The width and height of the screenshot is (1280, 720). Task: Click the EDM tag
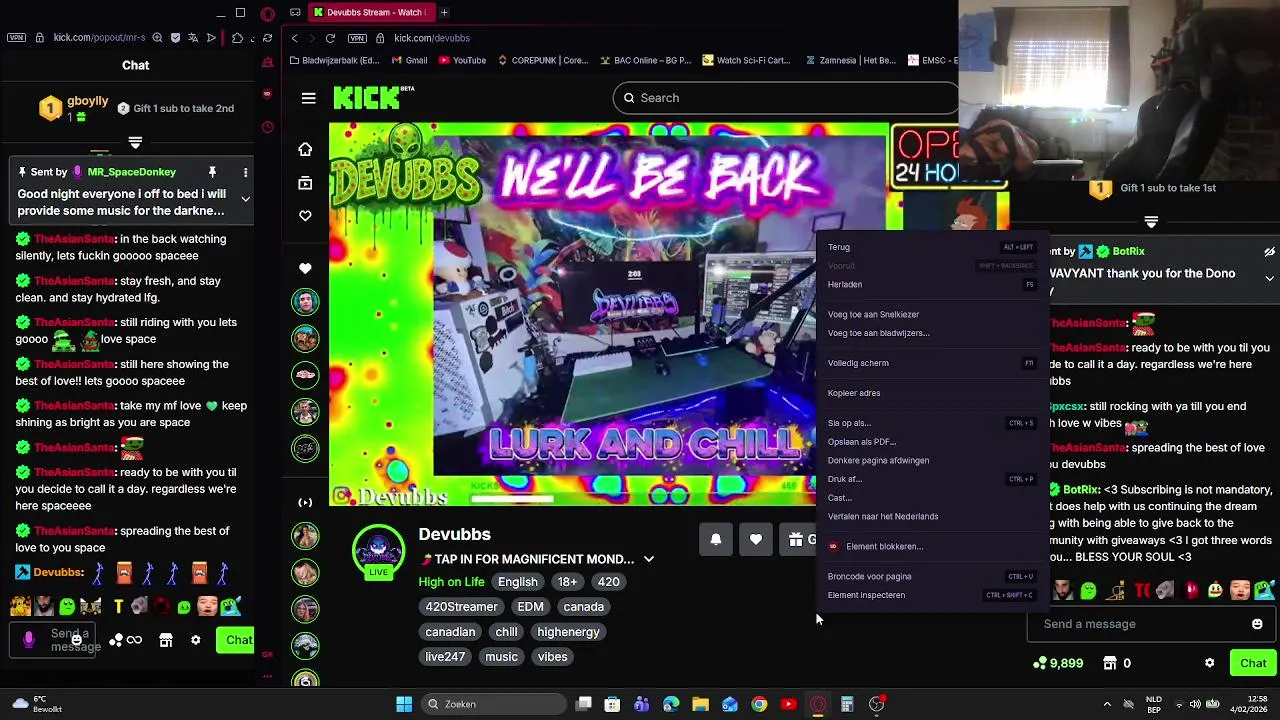(x=530, y=607)
